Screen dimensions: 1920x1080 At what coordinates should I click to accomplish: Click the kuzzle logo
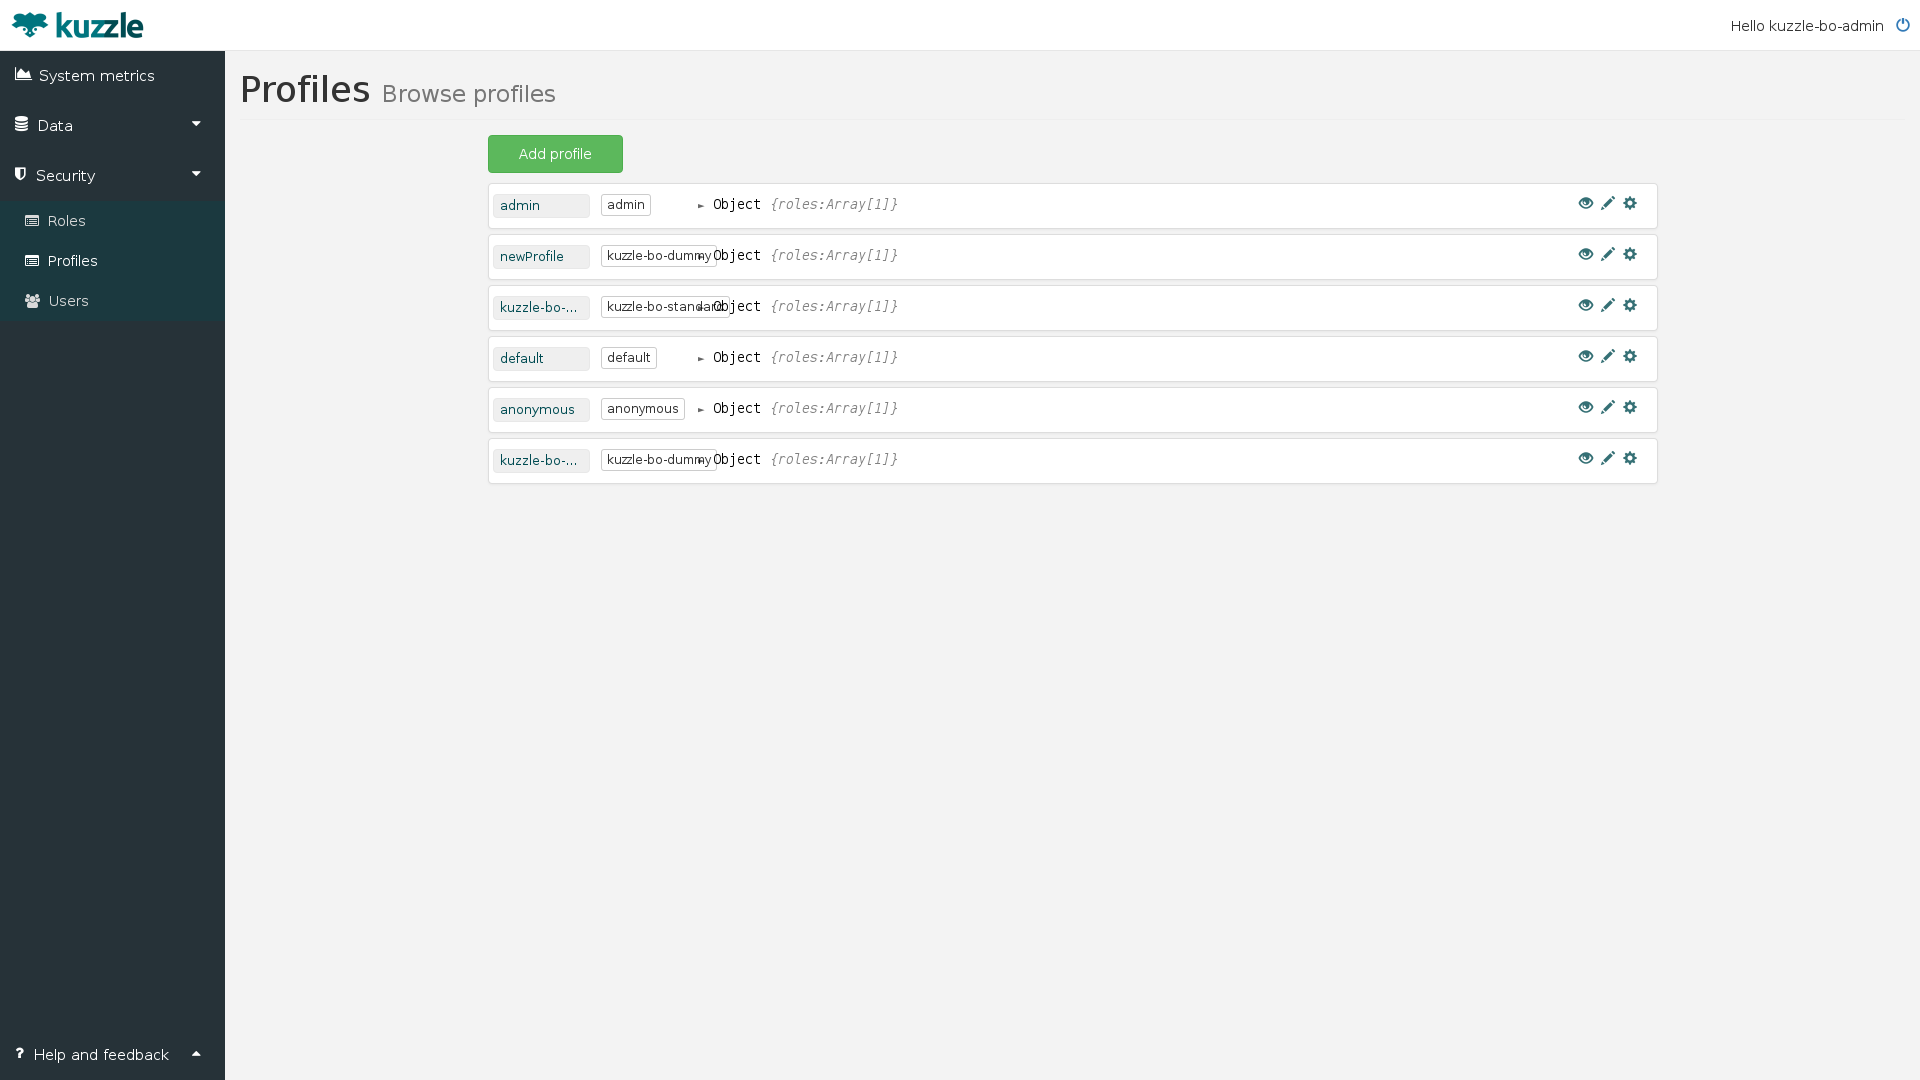click(x=78, y=25)
